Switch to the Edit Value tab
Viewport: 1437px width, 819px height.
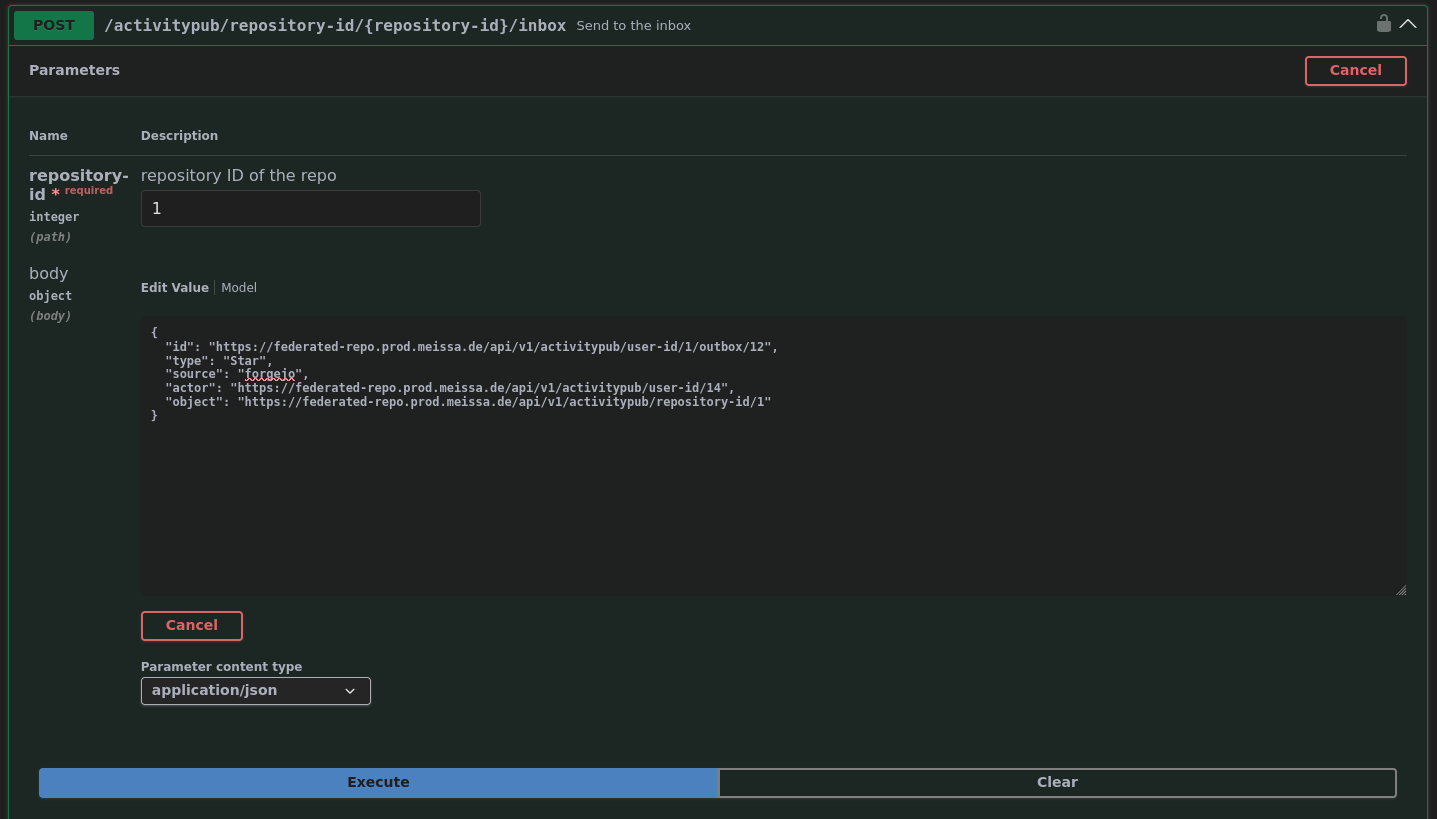(174, 288)
